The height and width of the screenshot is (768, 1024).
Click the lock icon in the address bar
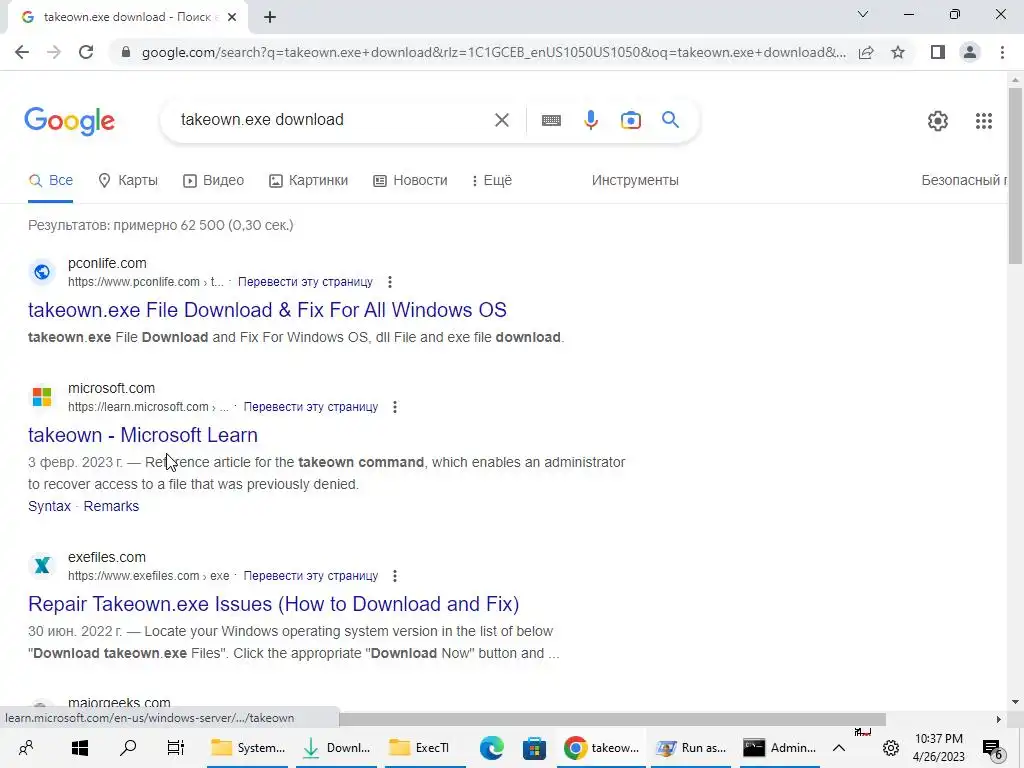coord(126,52)
